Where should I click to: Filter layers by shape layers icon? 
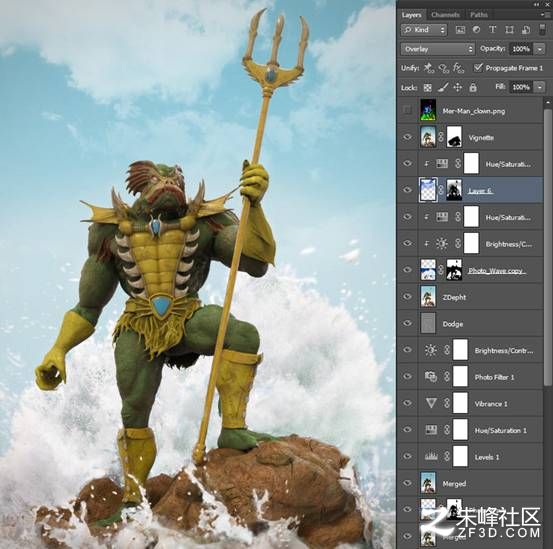[x=509, y=30]
